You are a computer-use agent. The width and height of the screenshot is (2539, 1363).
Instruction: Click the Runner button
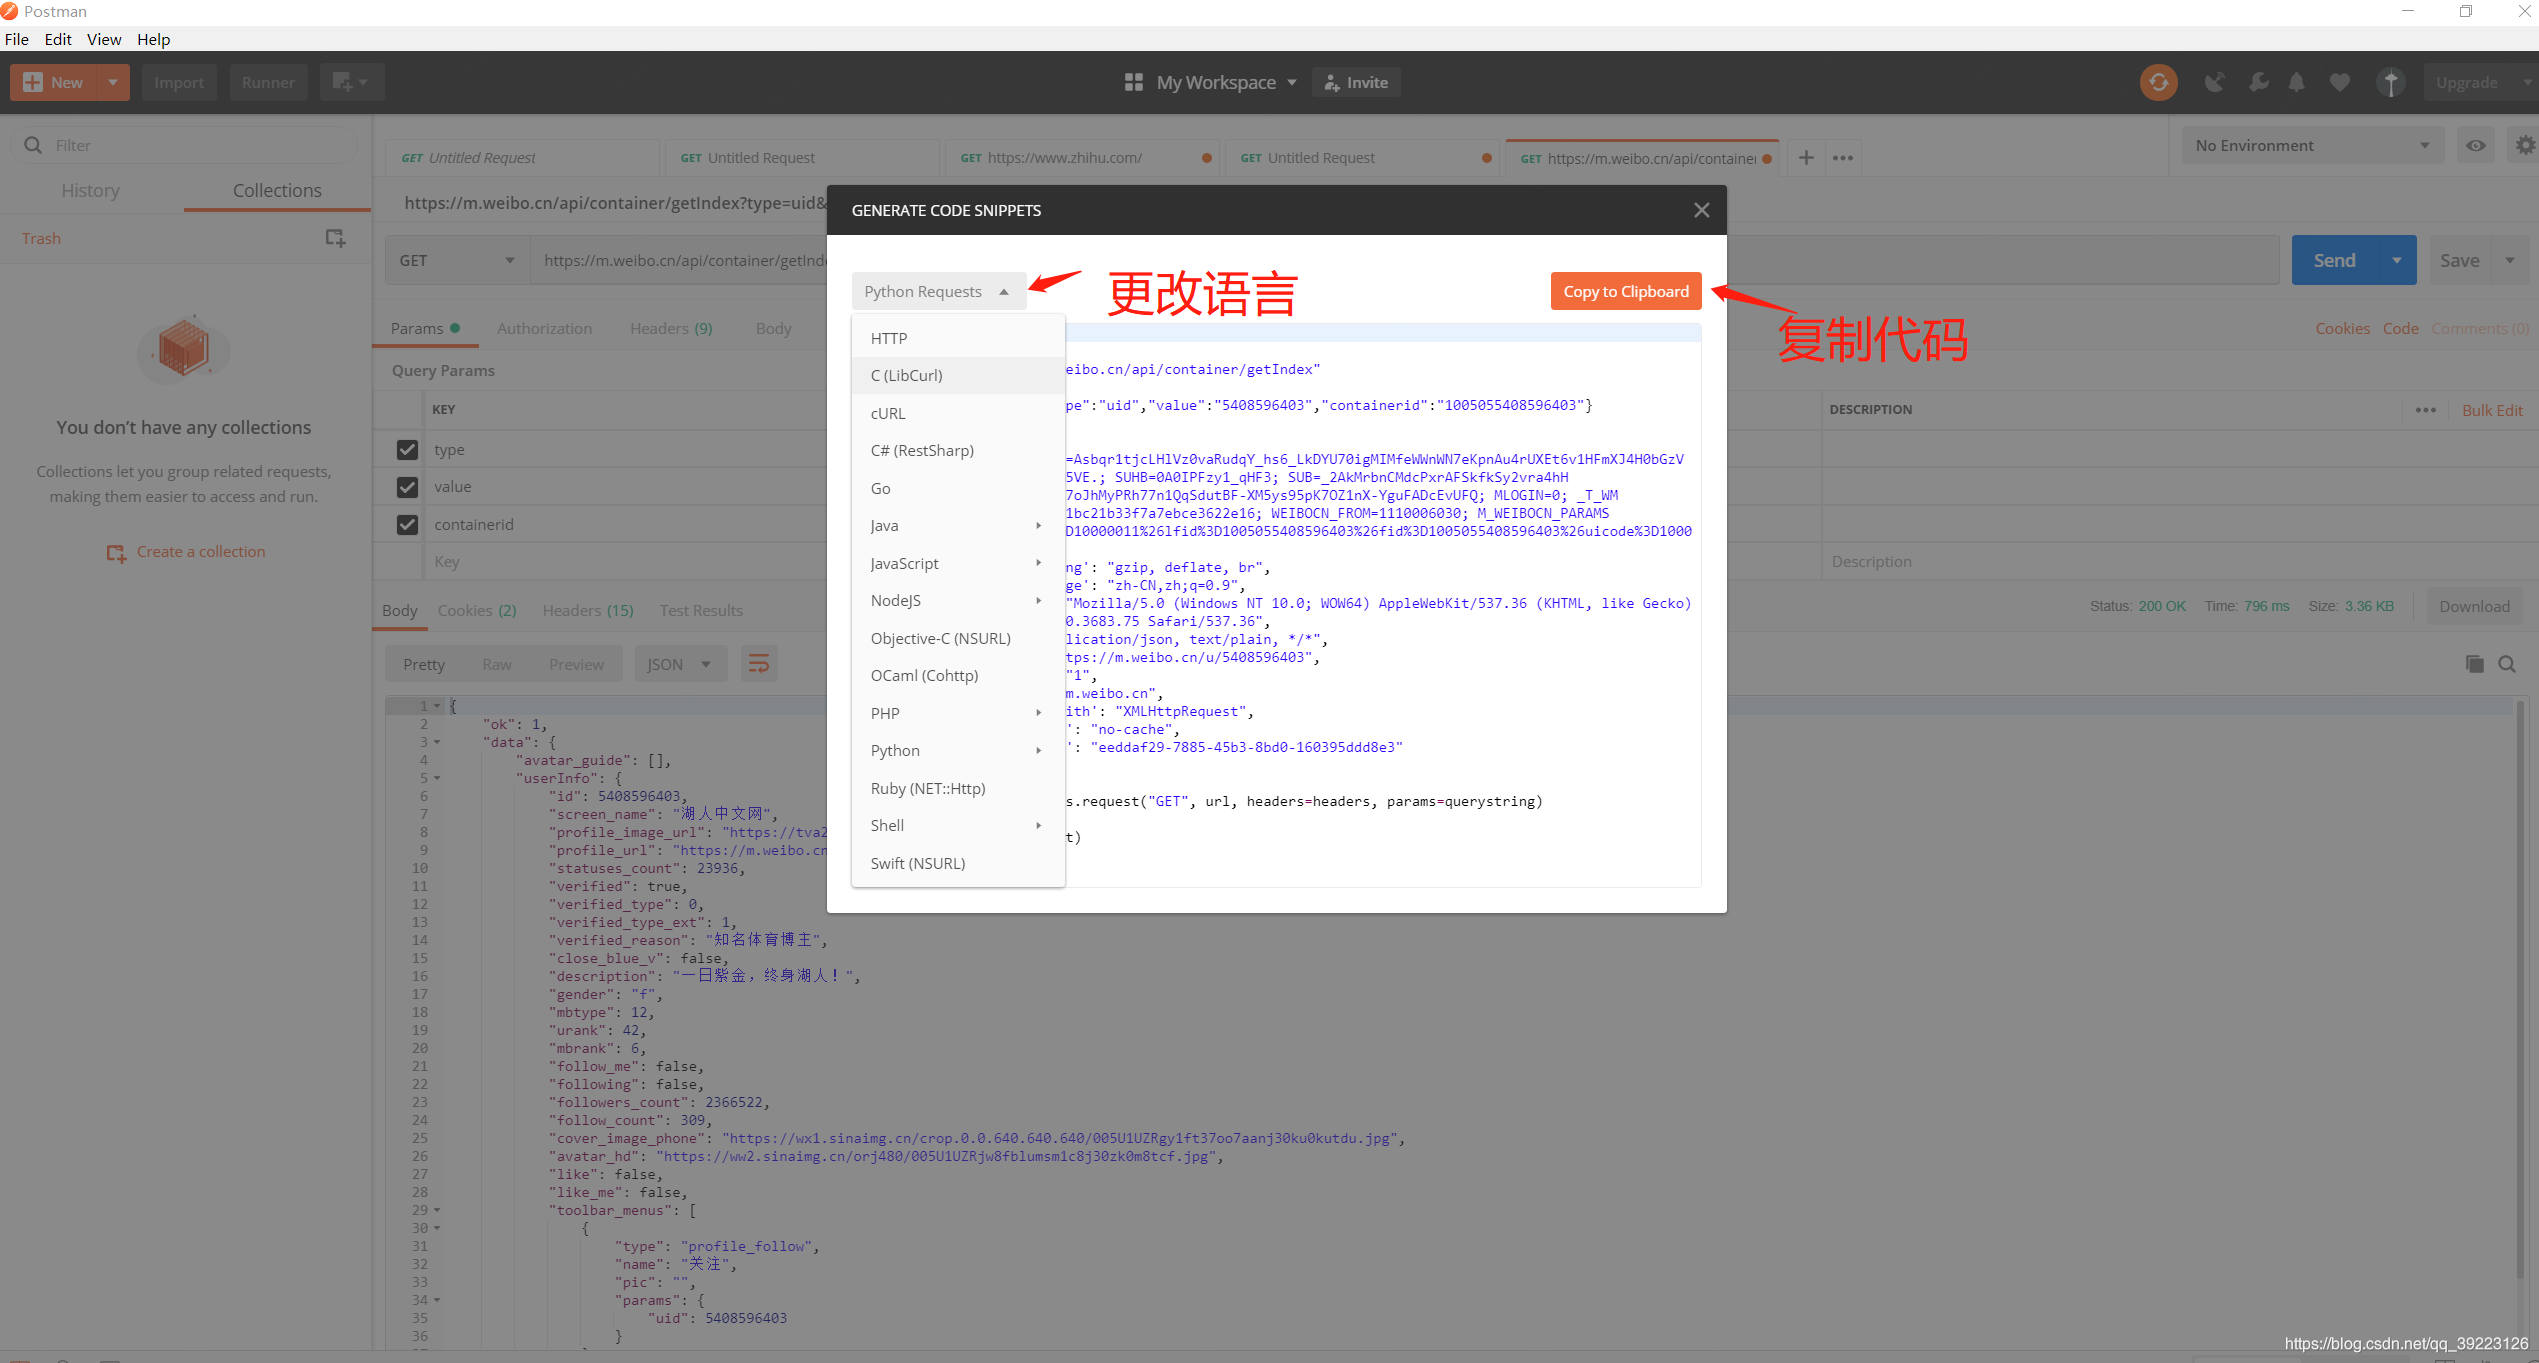(268, 82)
